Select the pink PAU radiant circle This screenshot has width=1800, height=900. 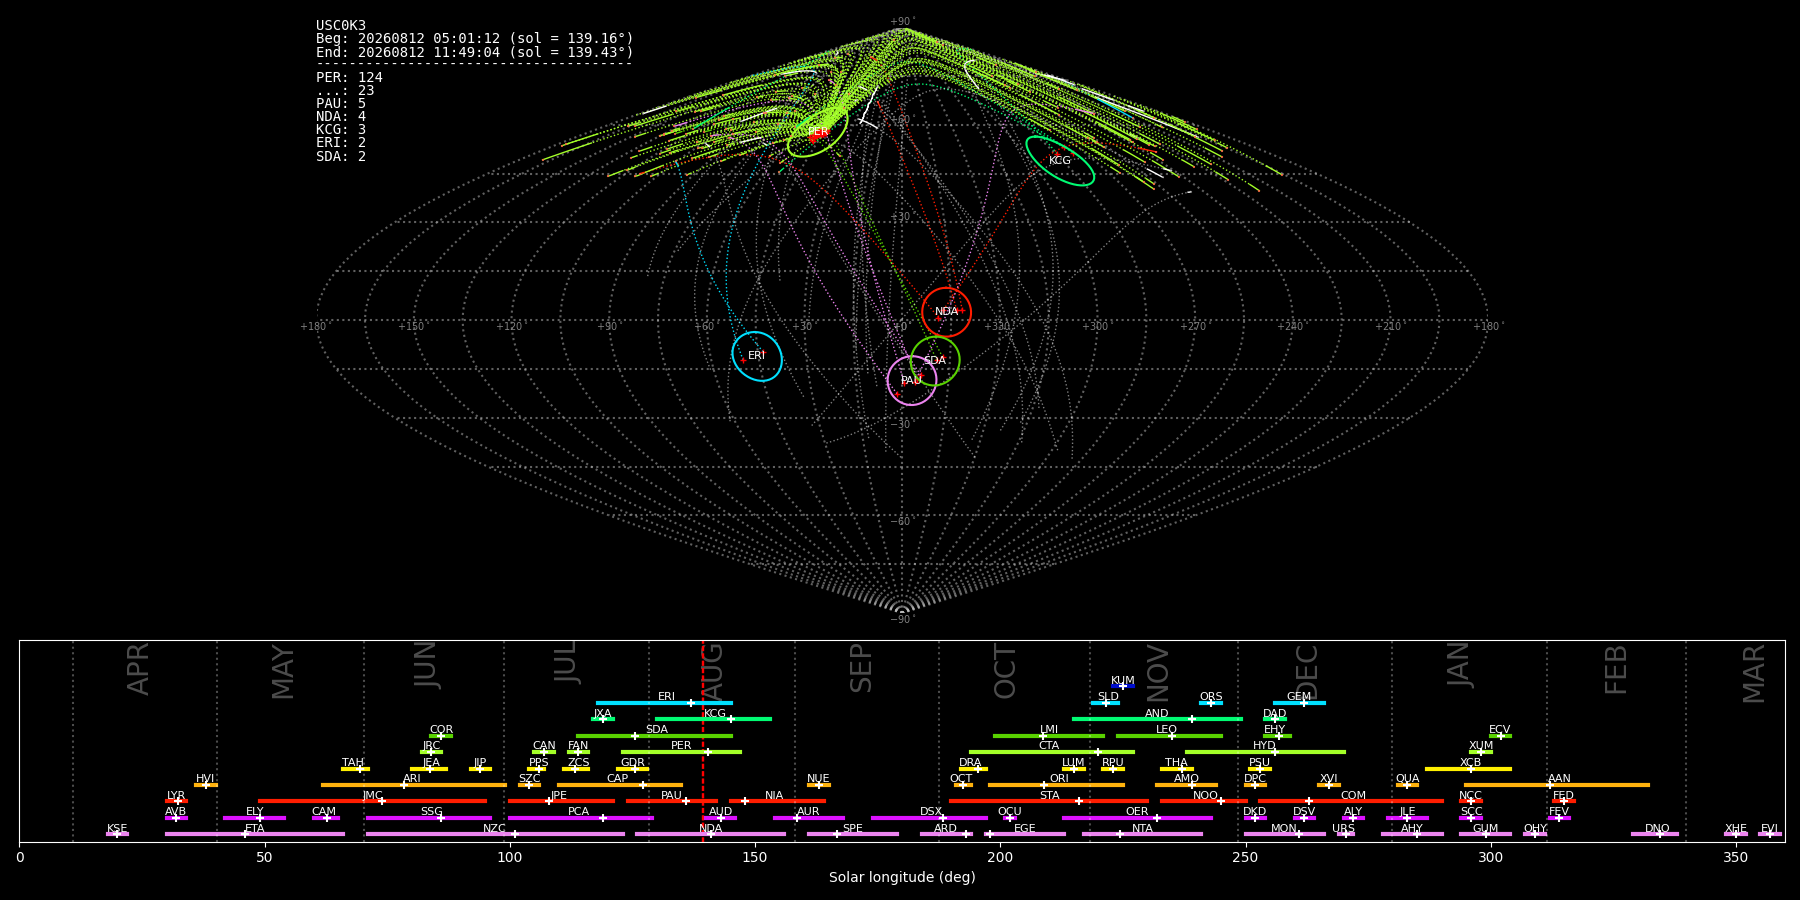click(x=912, y=380)
